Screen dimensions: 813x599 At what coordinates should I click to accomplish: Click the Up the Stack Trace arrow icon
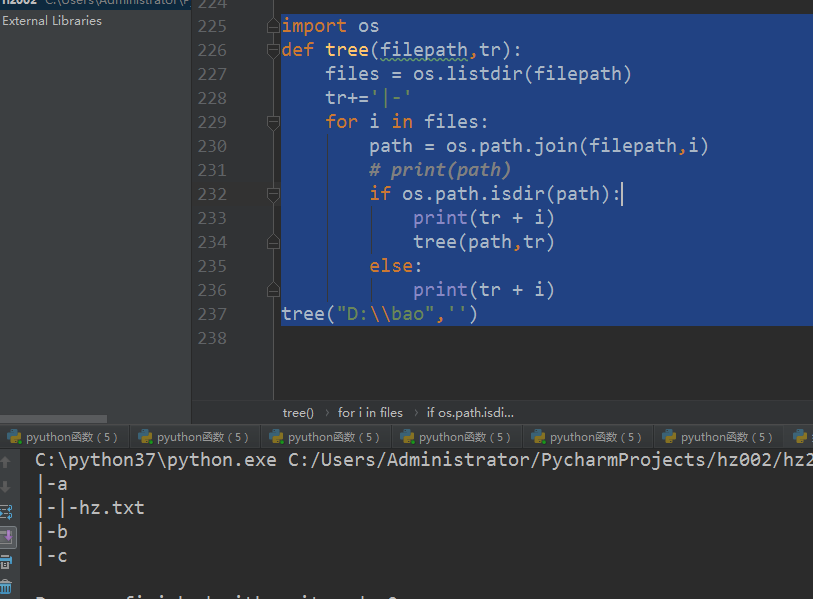tap(5, 462)
